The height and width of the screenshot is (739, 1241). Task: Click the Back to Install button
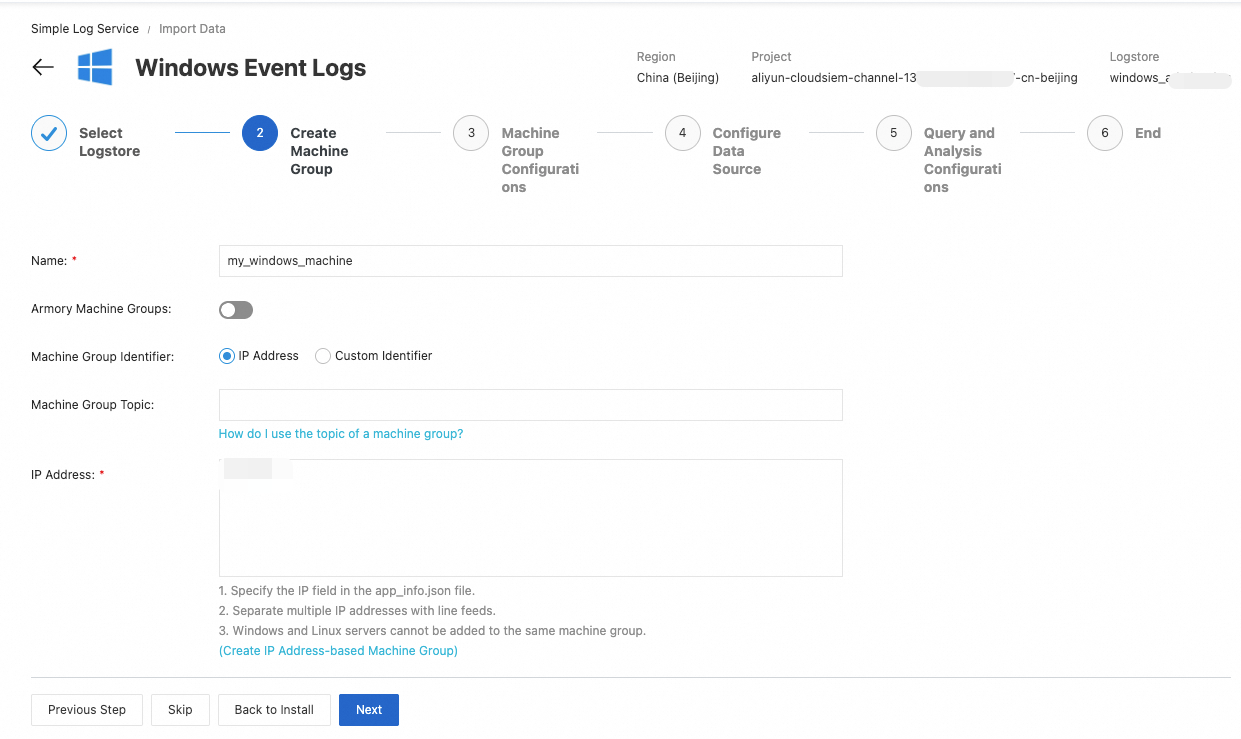click(x=274, y=710)
